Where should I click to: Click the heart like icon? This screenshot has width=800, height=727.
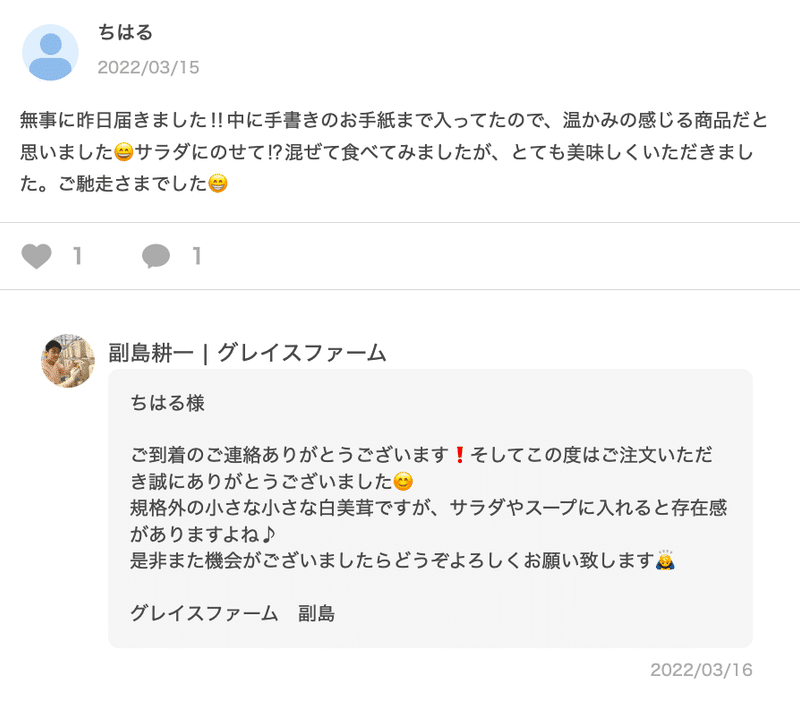pos(36,257)
